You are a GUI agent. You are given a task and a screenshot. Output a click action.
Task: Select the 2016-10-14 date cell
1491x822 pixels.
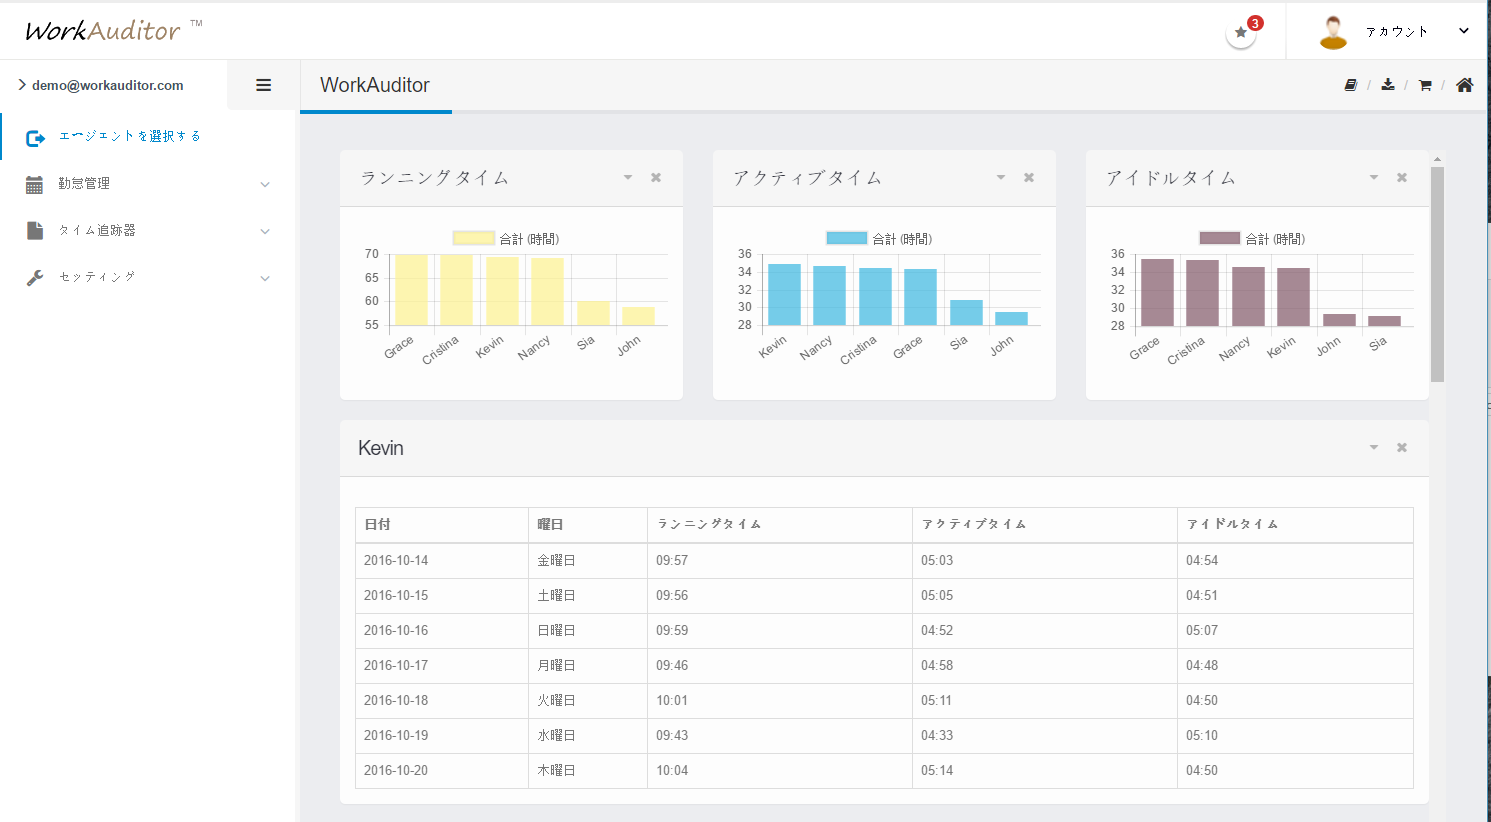pos(442,561)
